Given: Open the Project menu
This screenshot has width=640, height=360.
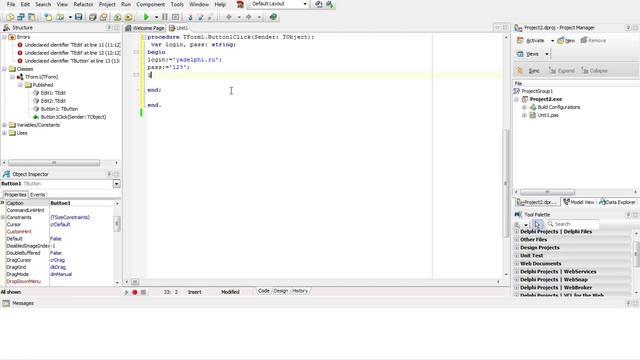Looking at the screenshot, I should point(107,4).
